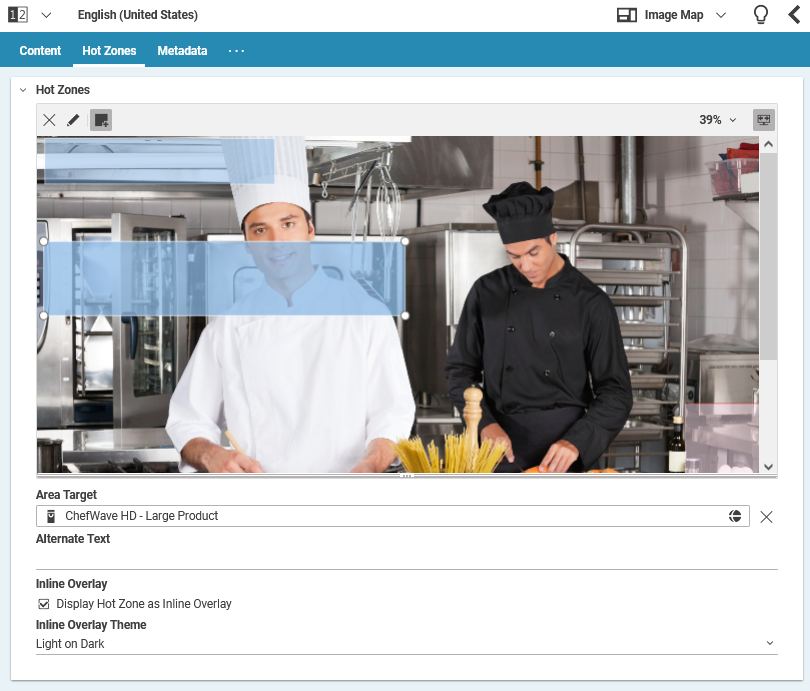
Task: Browse for a different Area Target
Action: tap(736, 515)
